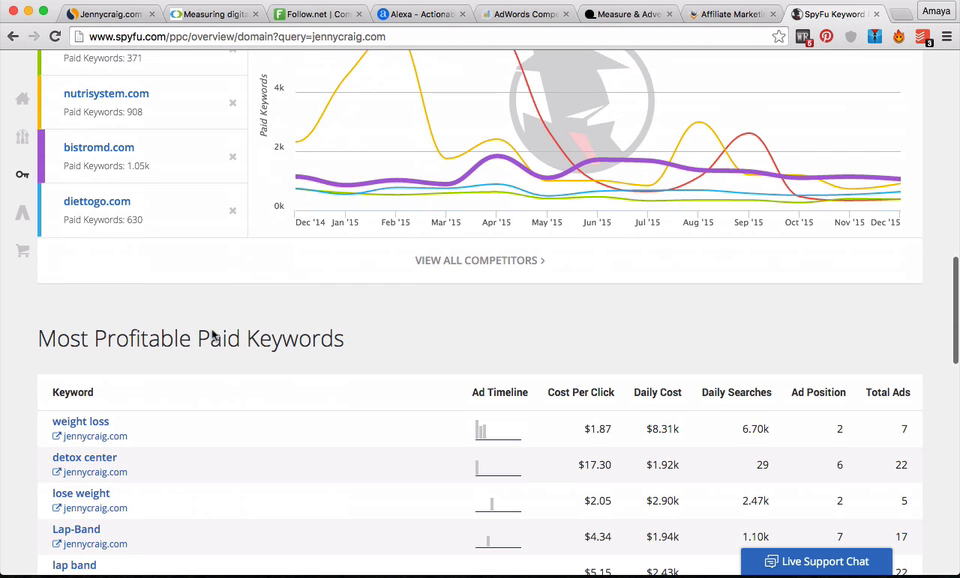Sort by the Cost Per Click column header
The image size is (960, 578).
(x=580, y=392)
